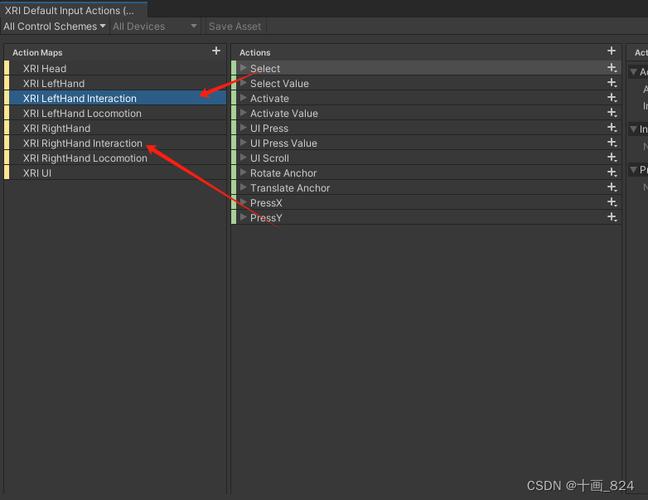Select the Rotate Anchor action row
Viewport: 648px width, 500px height.
click(x=426, y=172)
